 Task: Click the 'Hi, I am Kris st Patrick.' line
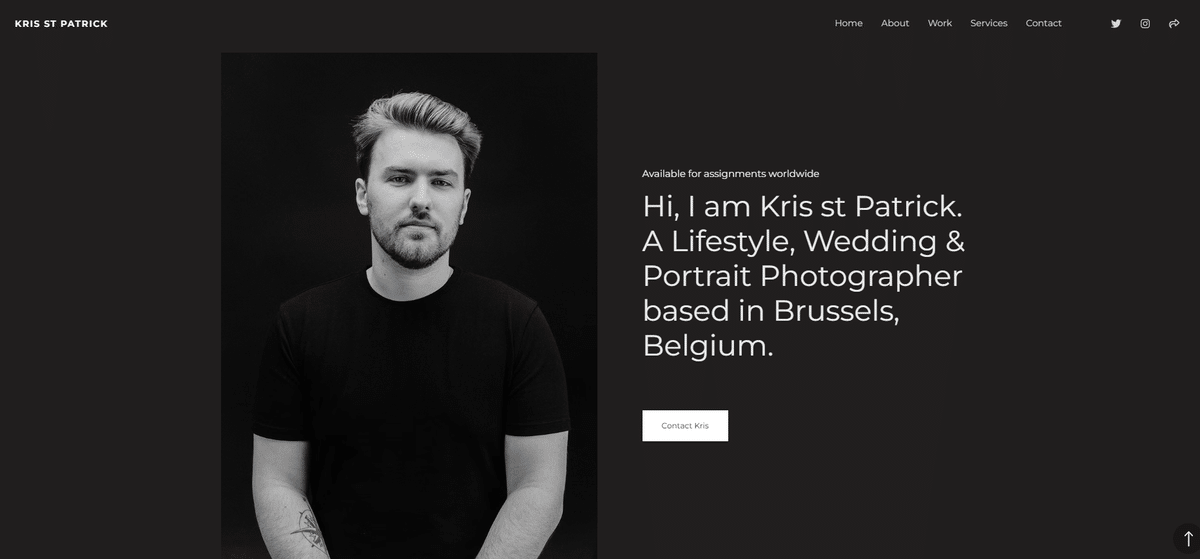tap(802, 206)
